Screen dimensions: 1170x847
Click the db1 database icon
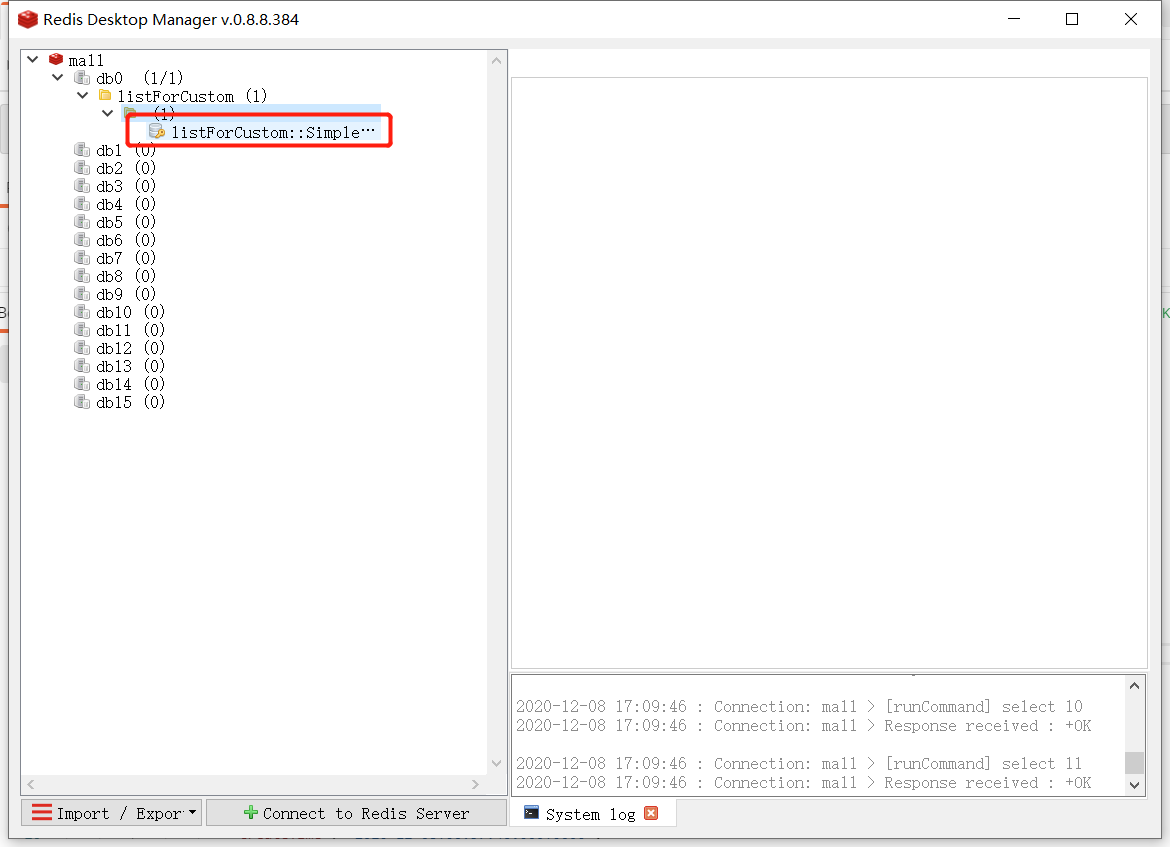point(82,150)
